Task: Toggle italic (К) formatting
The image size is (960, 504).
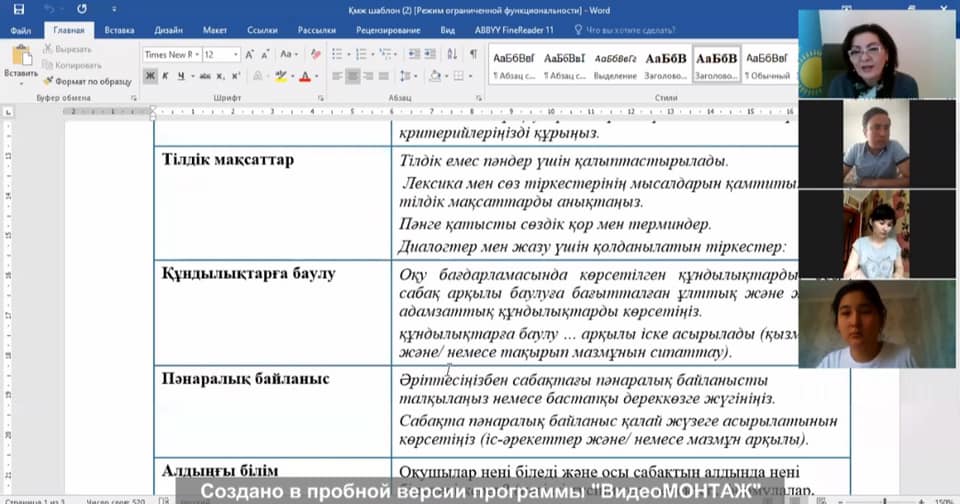Action: click(167, 76)
